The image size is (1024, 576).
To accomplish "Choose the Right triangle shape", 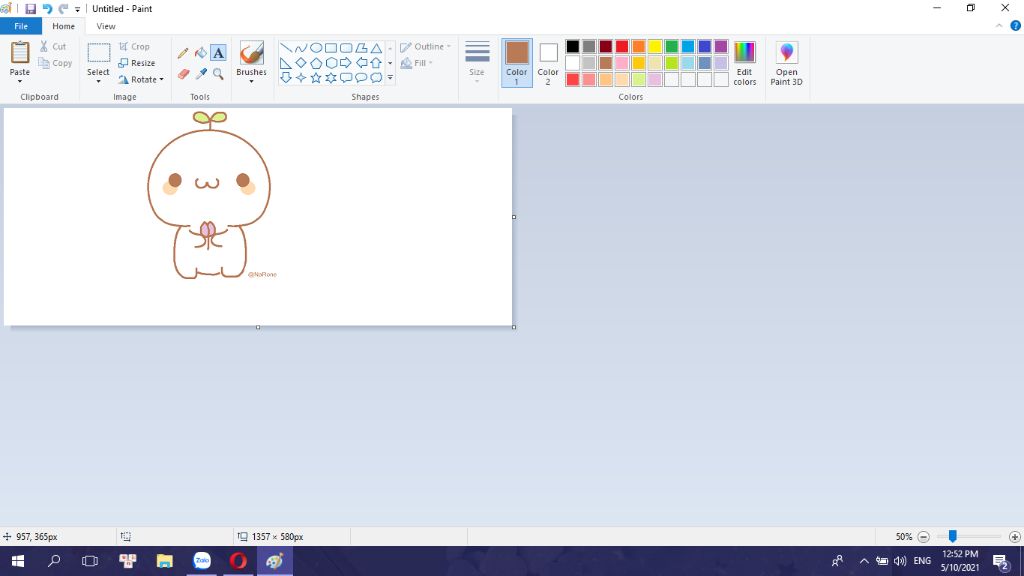I will pyautogui.click(x=286, y=63).
